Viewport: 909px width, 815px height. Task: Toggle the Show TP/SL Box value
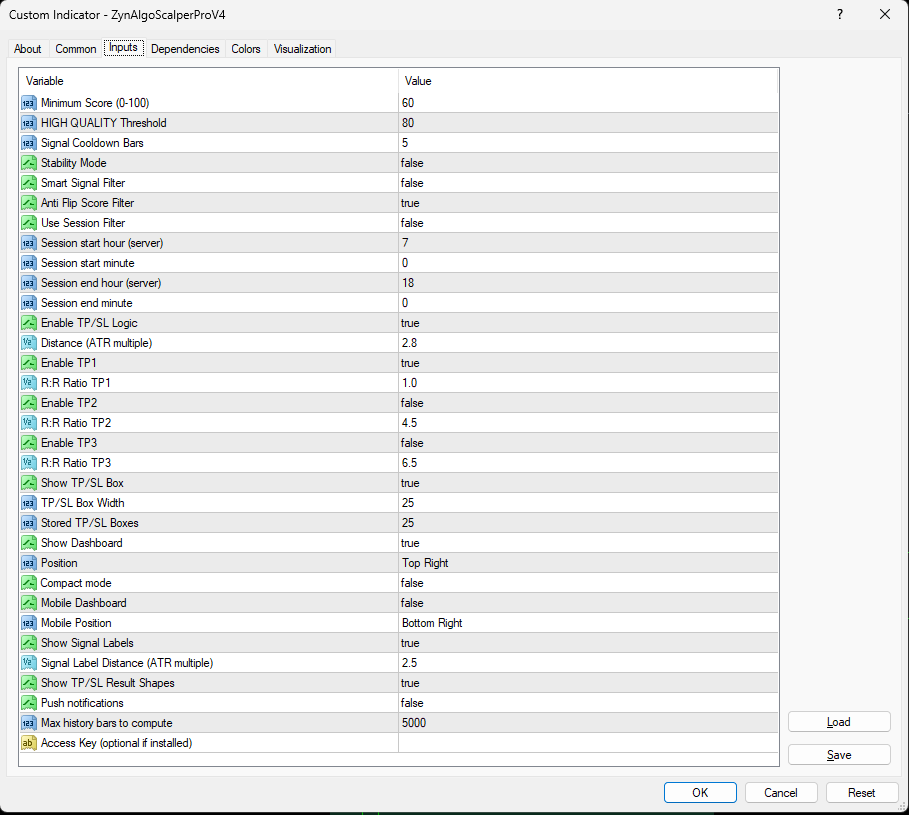[588, 483]
